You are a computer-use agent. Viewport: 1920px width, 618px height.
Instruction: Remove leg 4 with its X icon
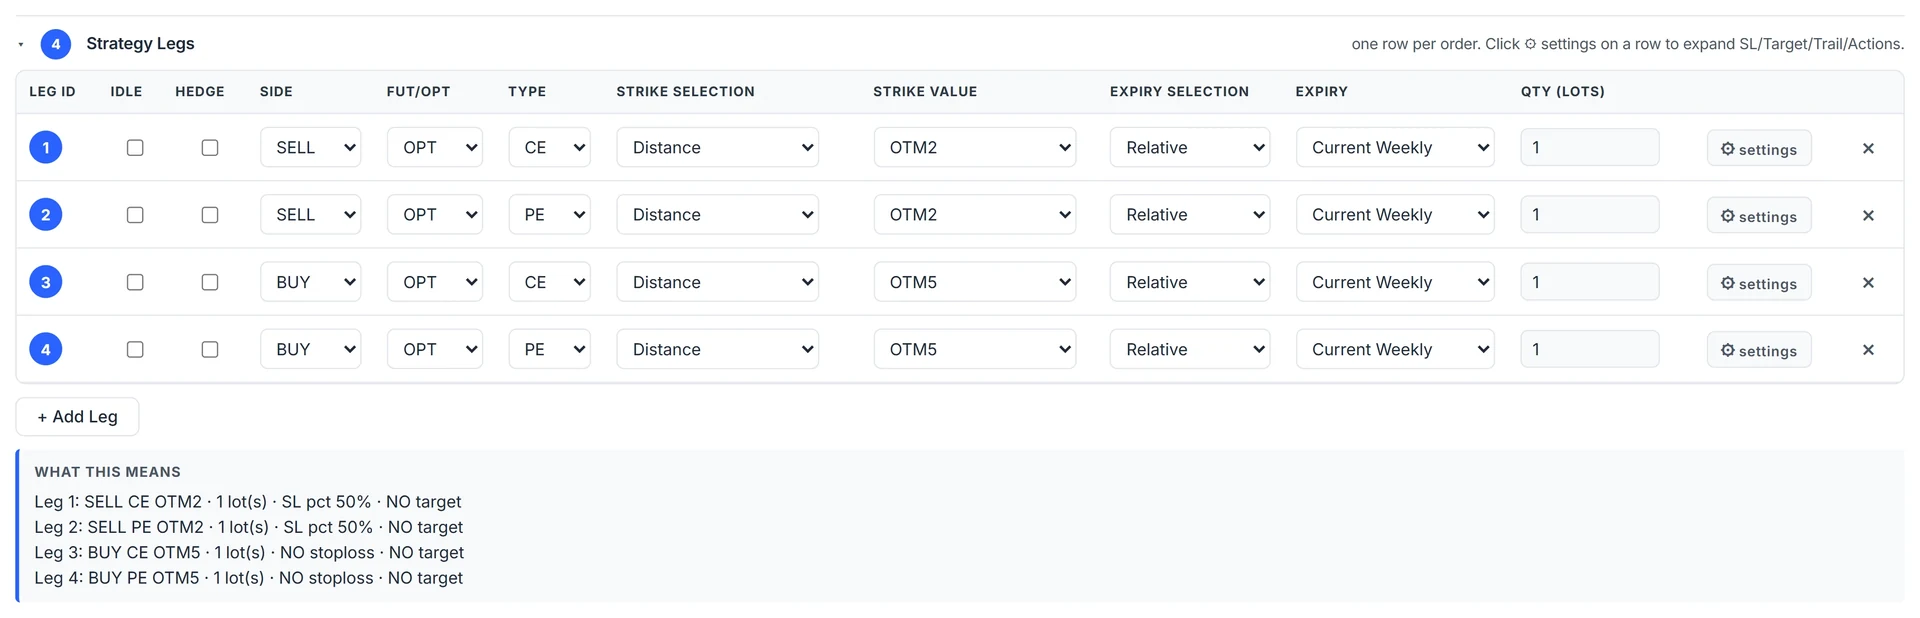click(x=1867, y=350)
